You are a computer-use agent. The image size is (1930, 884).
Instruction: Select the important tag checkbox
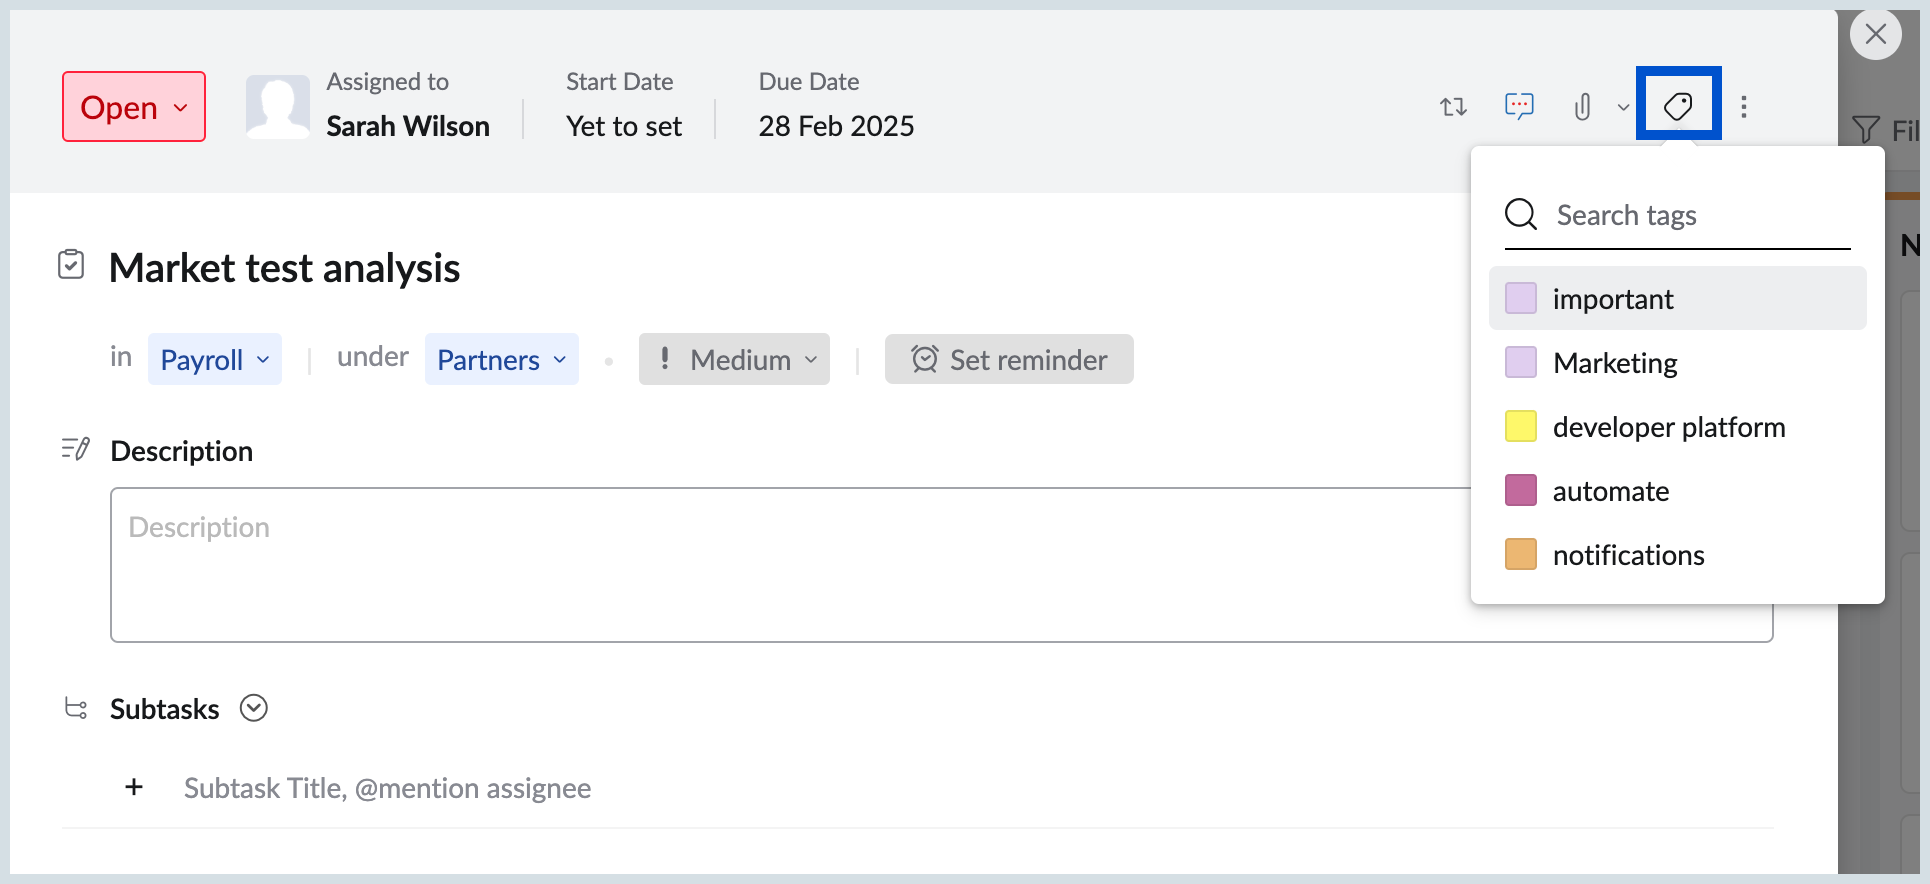[x=1521, y=298]
